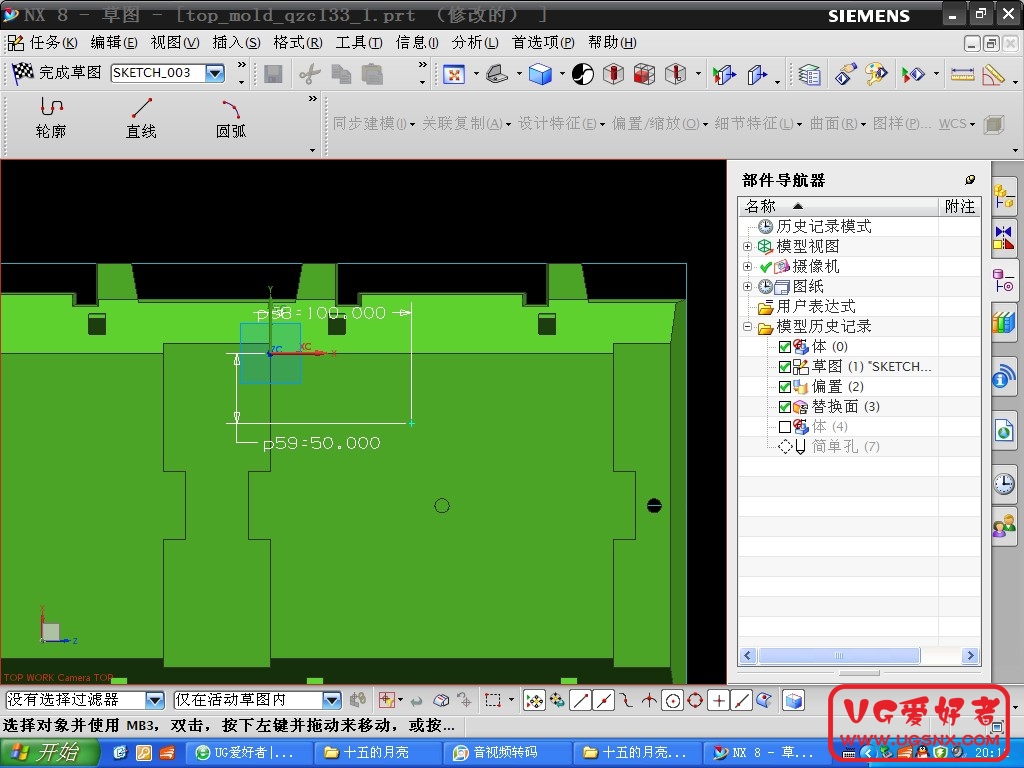Viewport: 1024px width, 768px height.
Task: Select the Arc (圆弧) sketch tool
Action: coord(231,118)
